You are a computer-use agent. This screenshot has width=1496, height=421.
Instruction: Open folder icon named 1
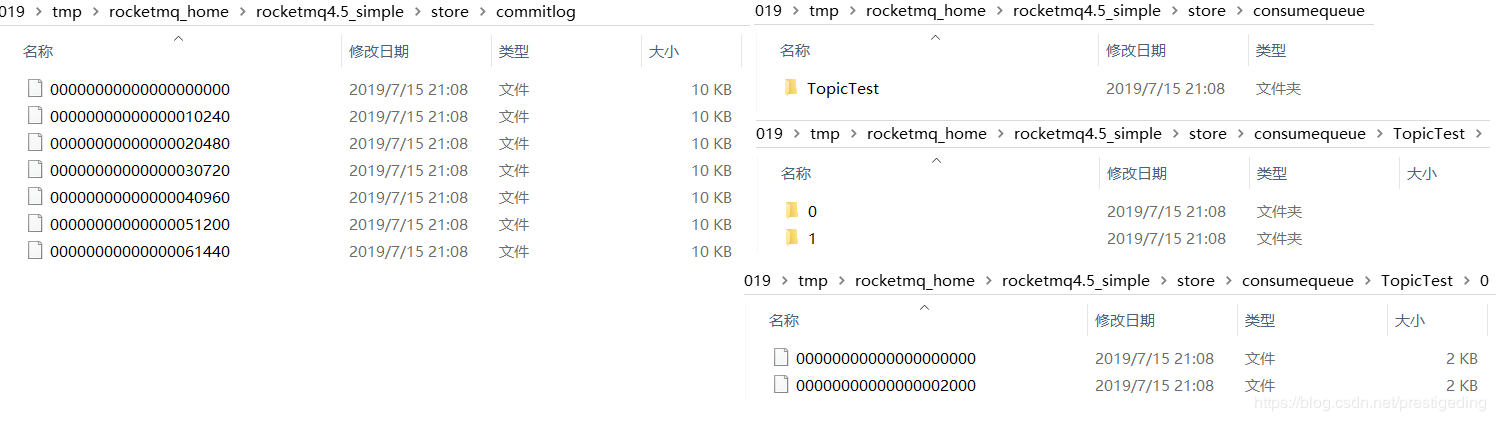(x=792, y=238)
